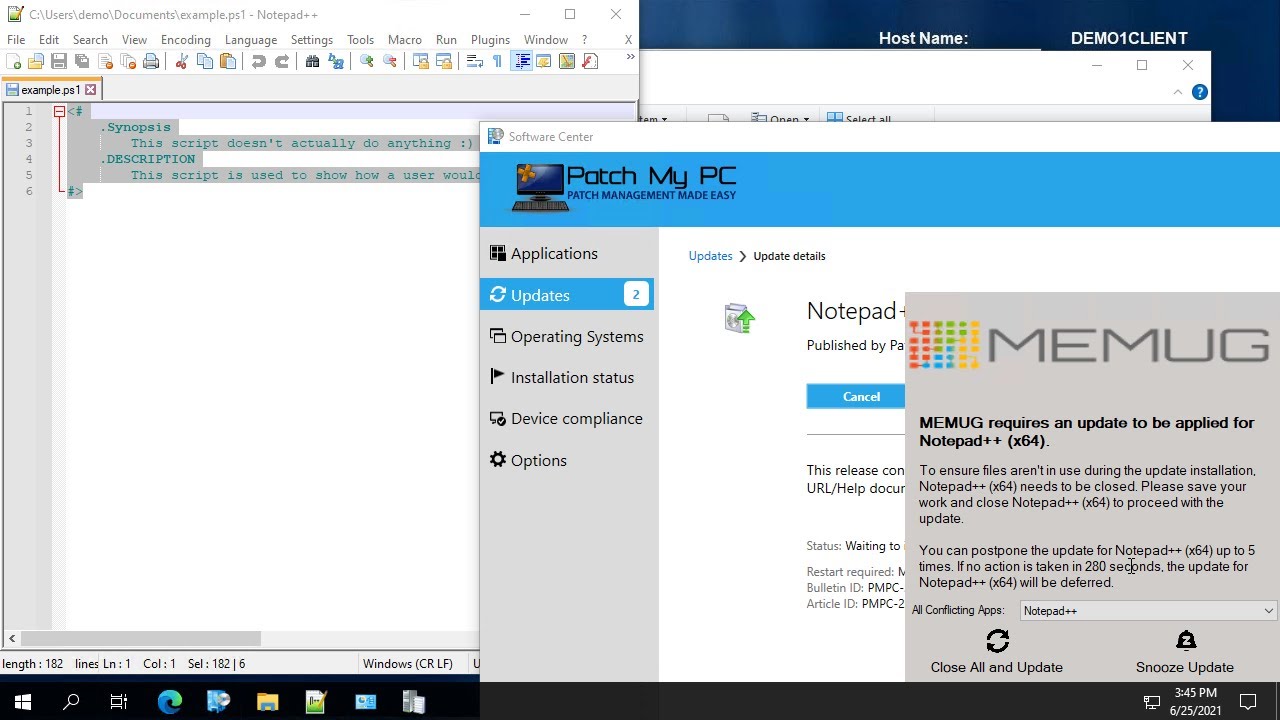Screen dimensions: 1280x720
Task: Click the Cancel button in Software Center
Action: point(856,397)
